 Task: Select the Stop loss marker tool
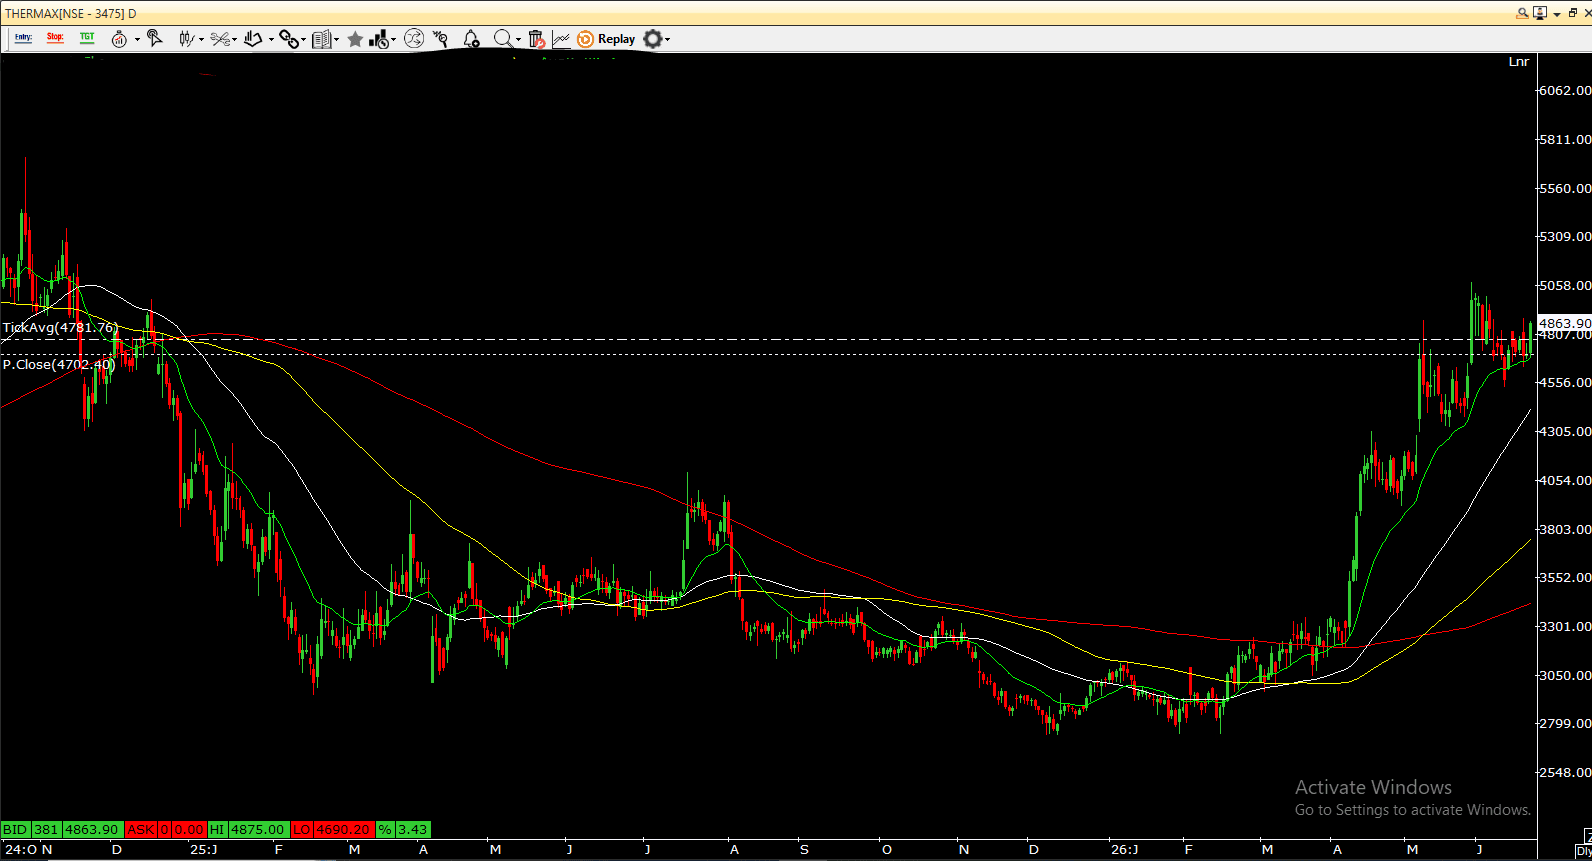[x=55, y=38]
